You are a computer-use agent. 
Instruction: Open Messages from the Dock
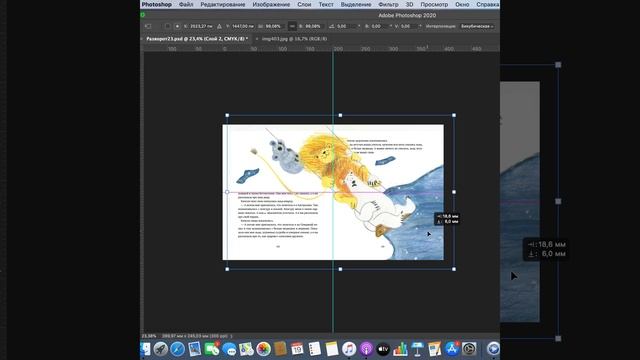coord(229,349)
